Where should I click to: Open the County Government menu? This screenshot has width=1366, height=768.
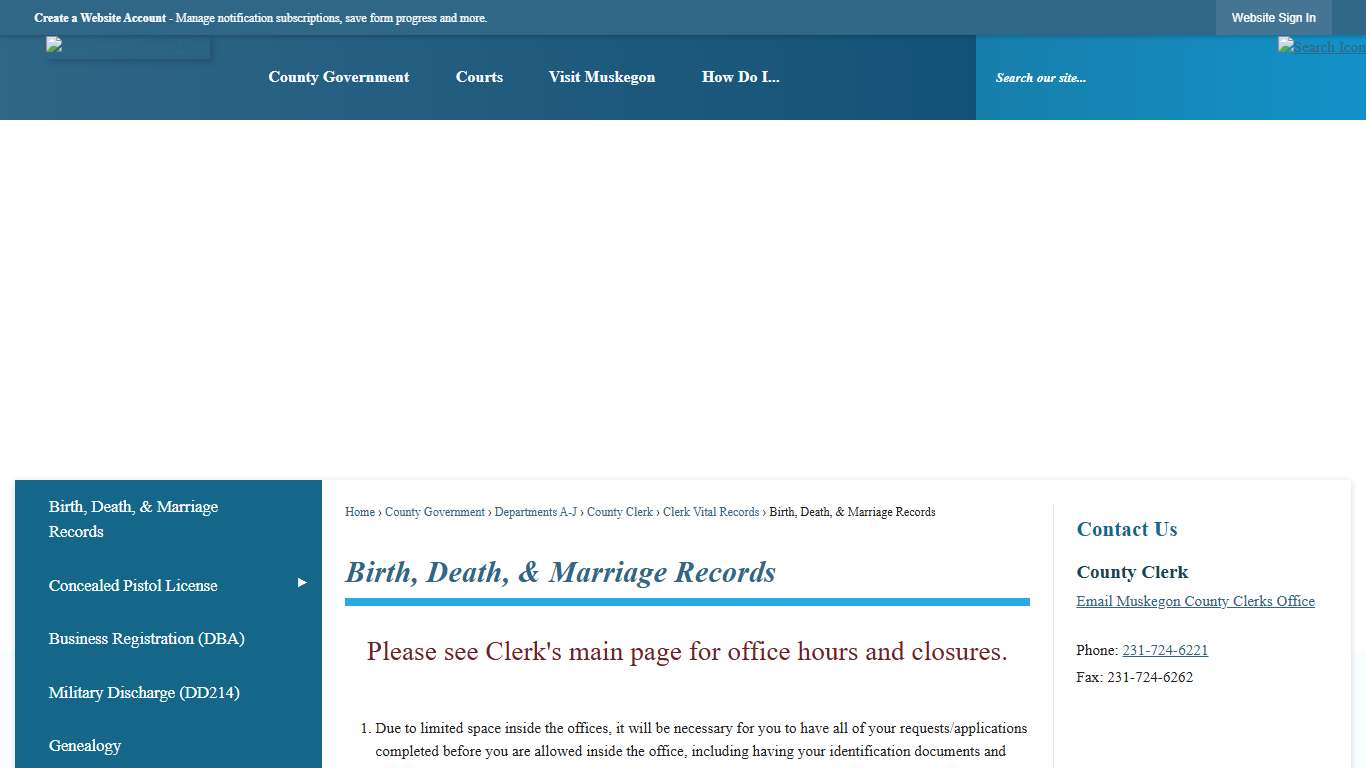click(338, 77)
